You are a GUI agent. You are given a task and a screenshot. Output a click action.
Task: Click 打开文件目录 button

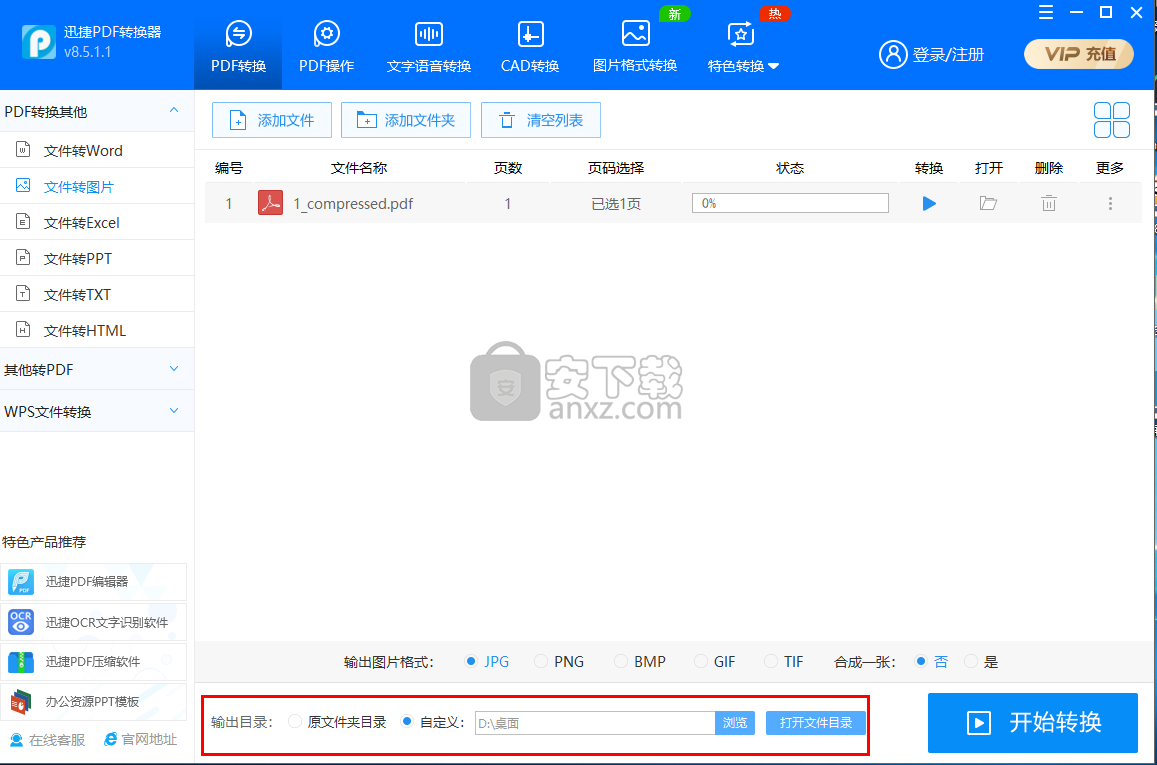(x=815, y=723)
